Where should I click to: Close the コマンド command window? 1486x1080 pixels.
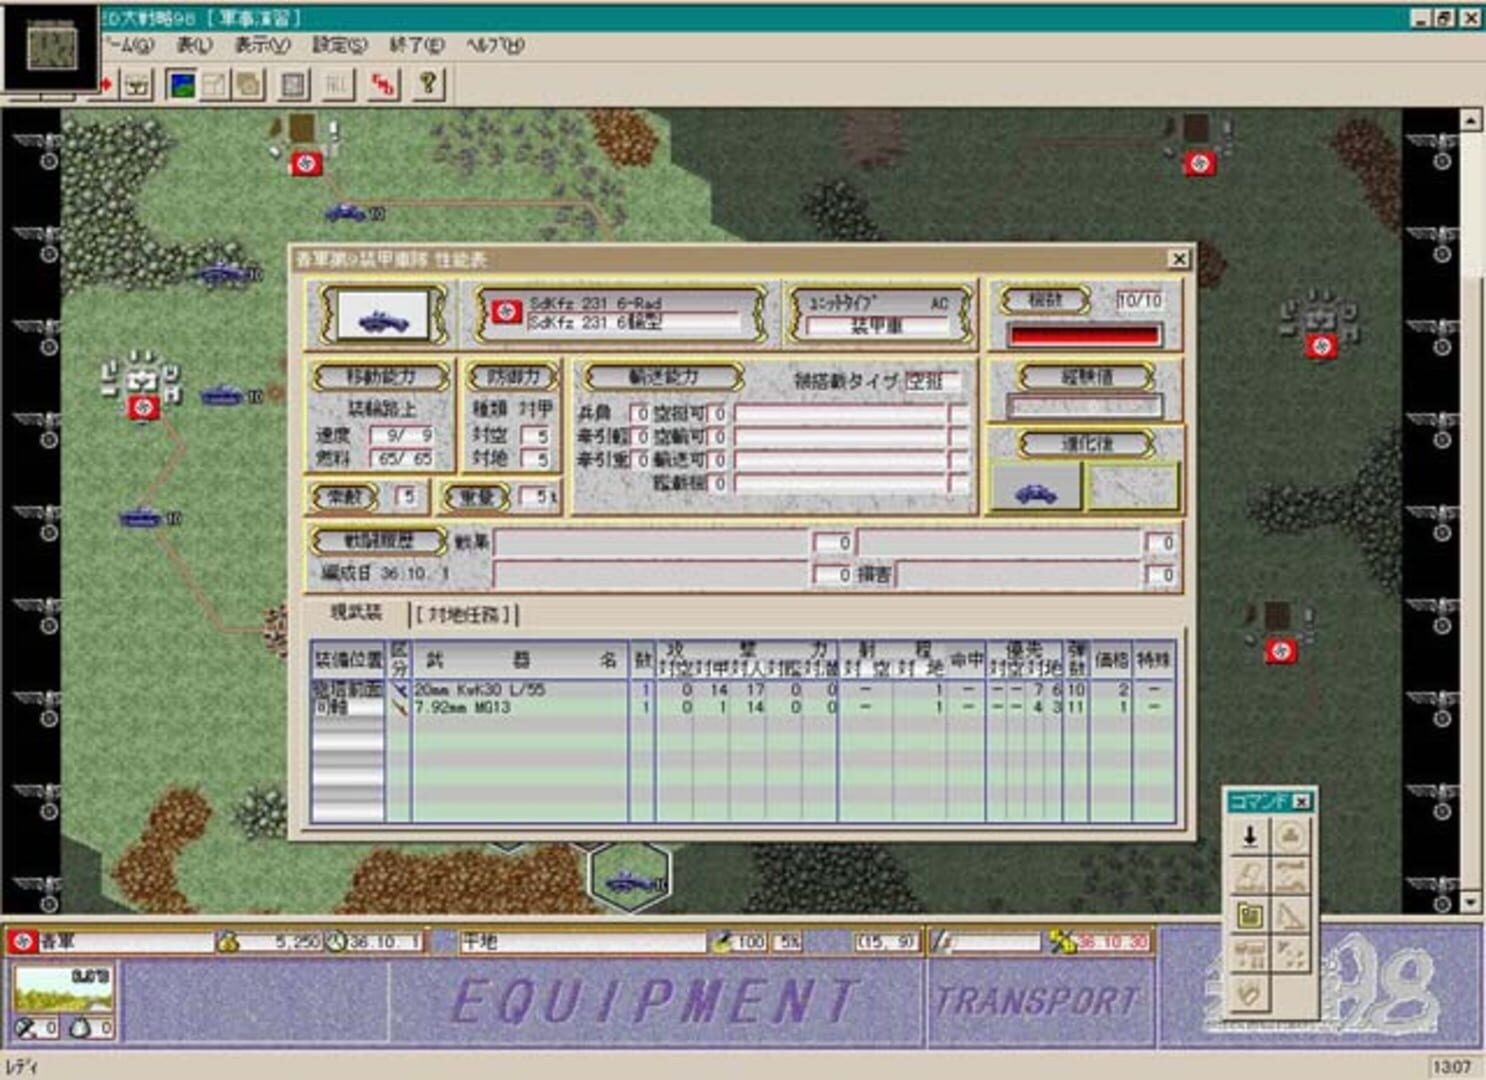pyautogui.click(x=1302, y=801)
